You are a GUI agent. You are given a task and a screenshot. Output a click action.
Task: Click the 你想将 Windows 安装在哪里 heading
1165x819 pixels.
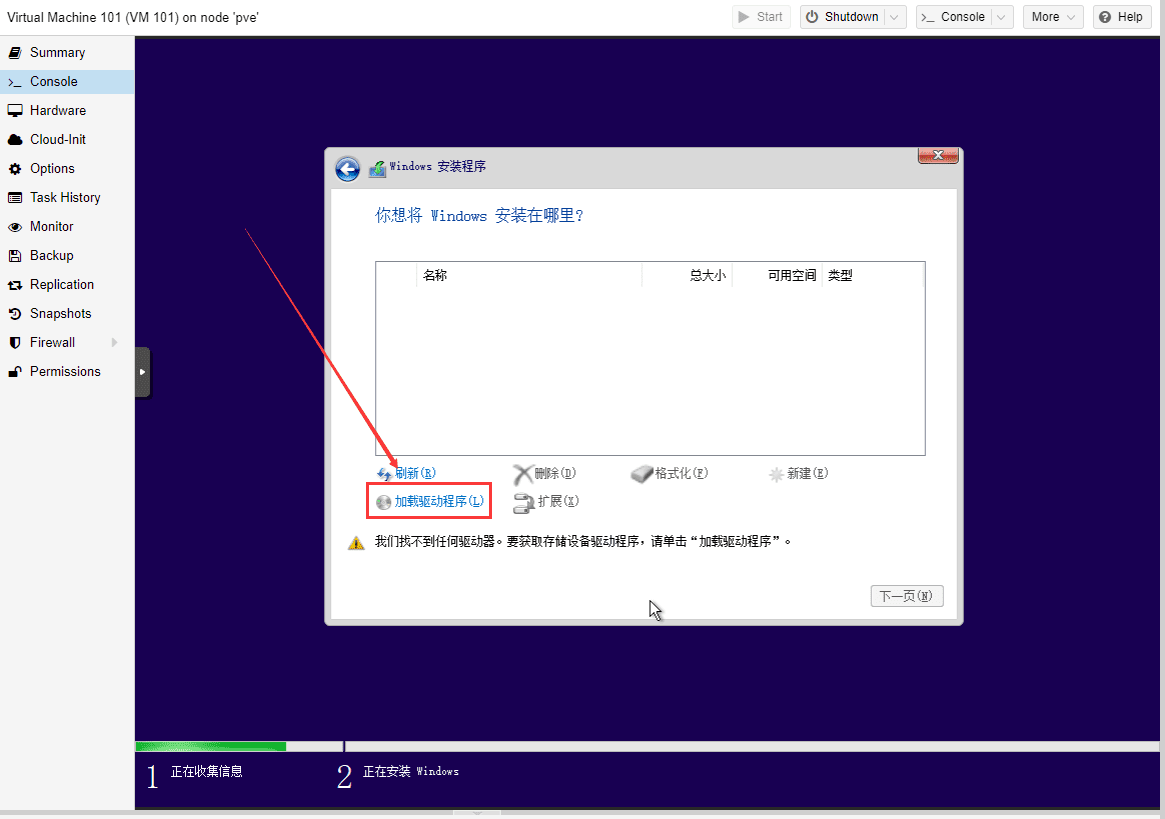point(478,216)
